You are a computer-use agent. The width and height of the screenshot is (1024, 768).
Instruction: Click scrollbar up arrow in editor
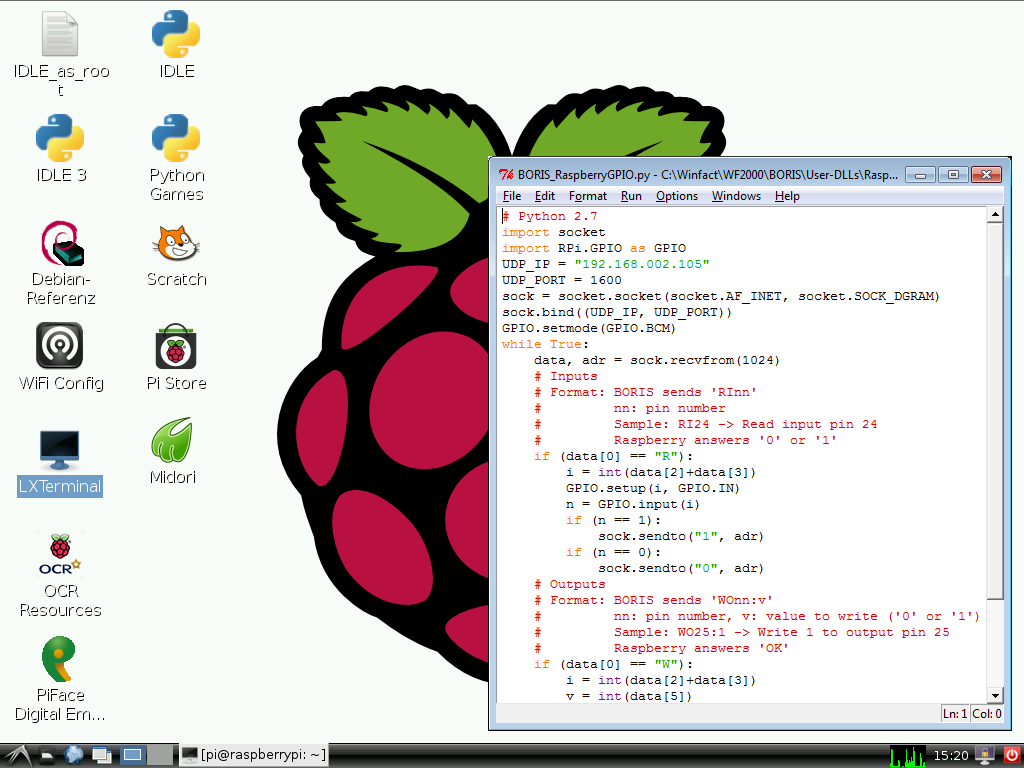click(995, 215)
